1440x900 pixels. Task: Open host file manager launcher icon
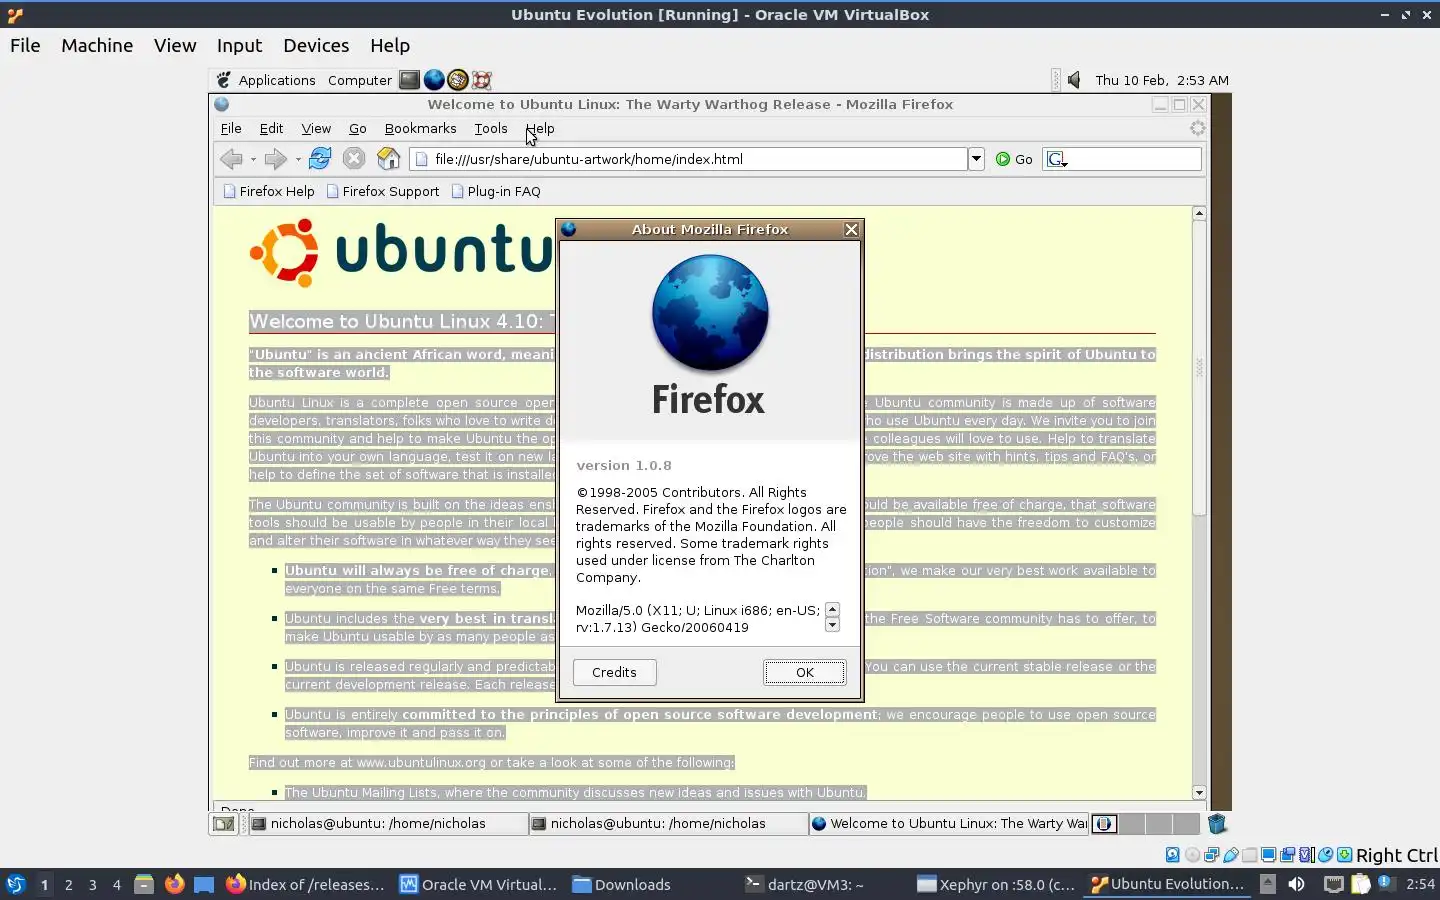tap(144, 884)
